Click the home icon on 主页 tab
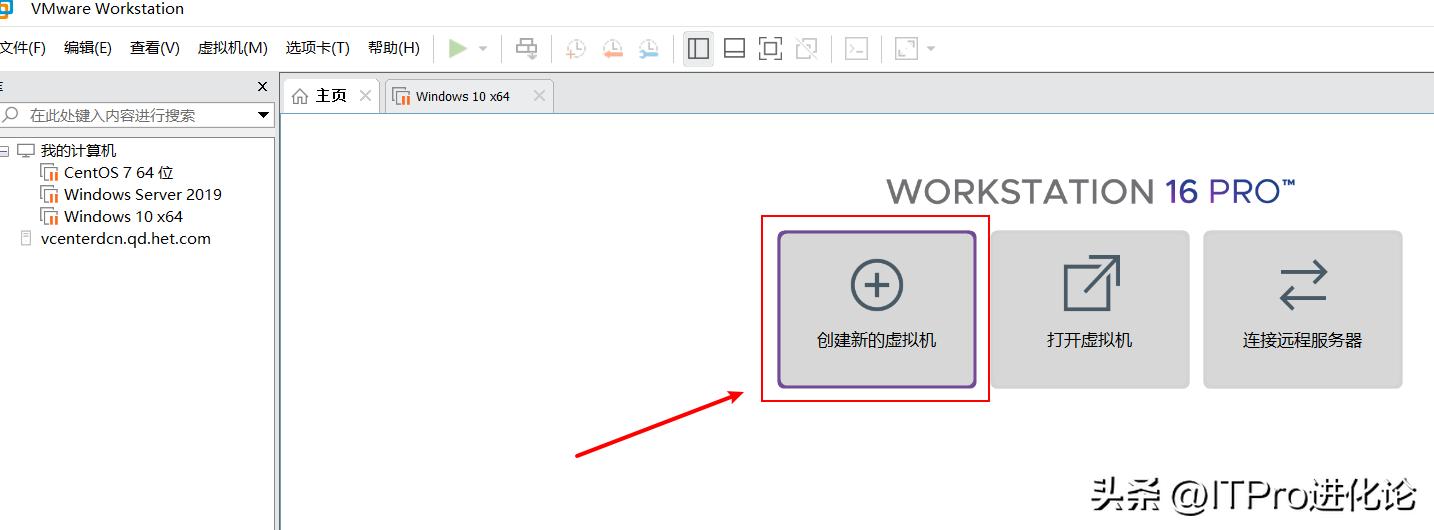 point(300,96)
